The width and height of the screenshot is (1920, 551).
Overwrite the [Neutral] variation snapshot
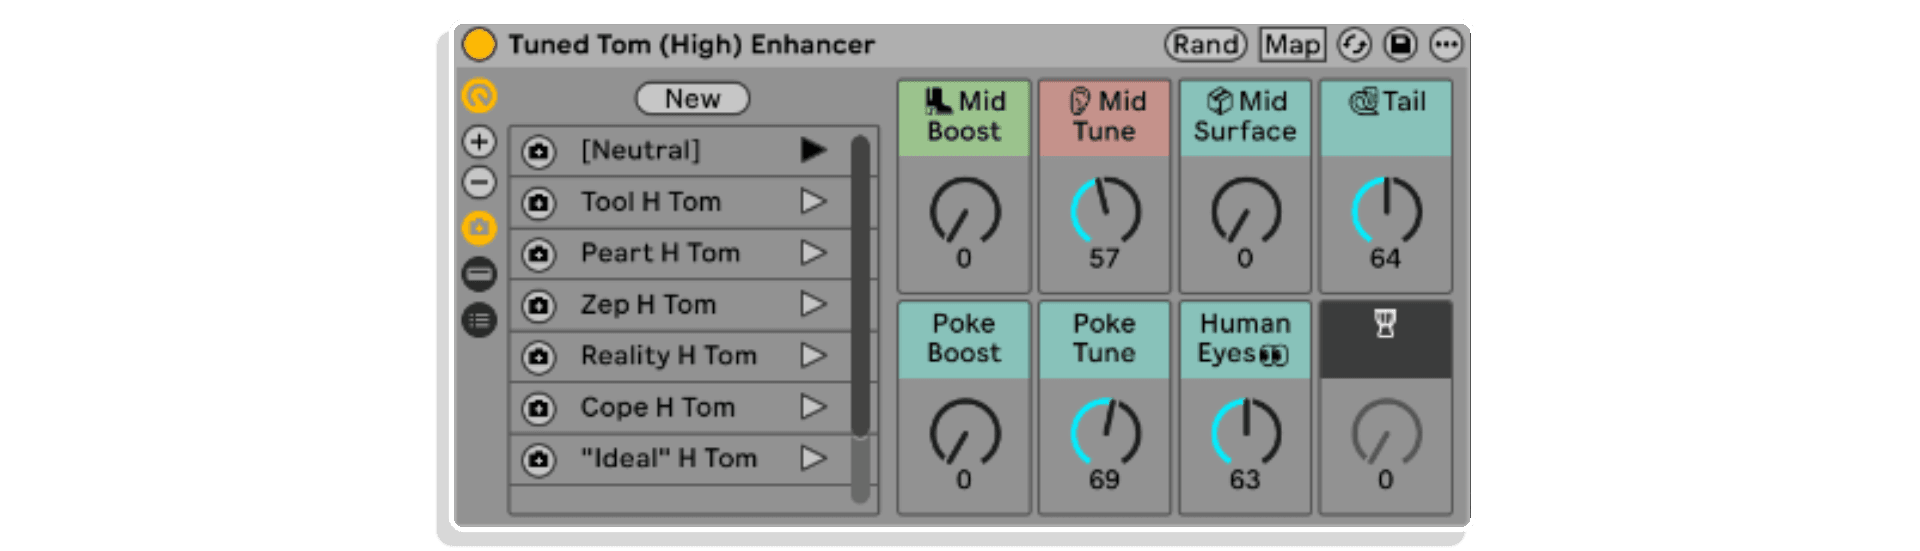[x=539, y=152]
